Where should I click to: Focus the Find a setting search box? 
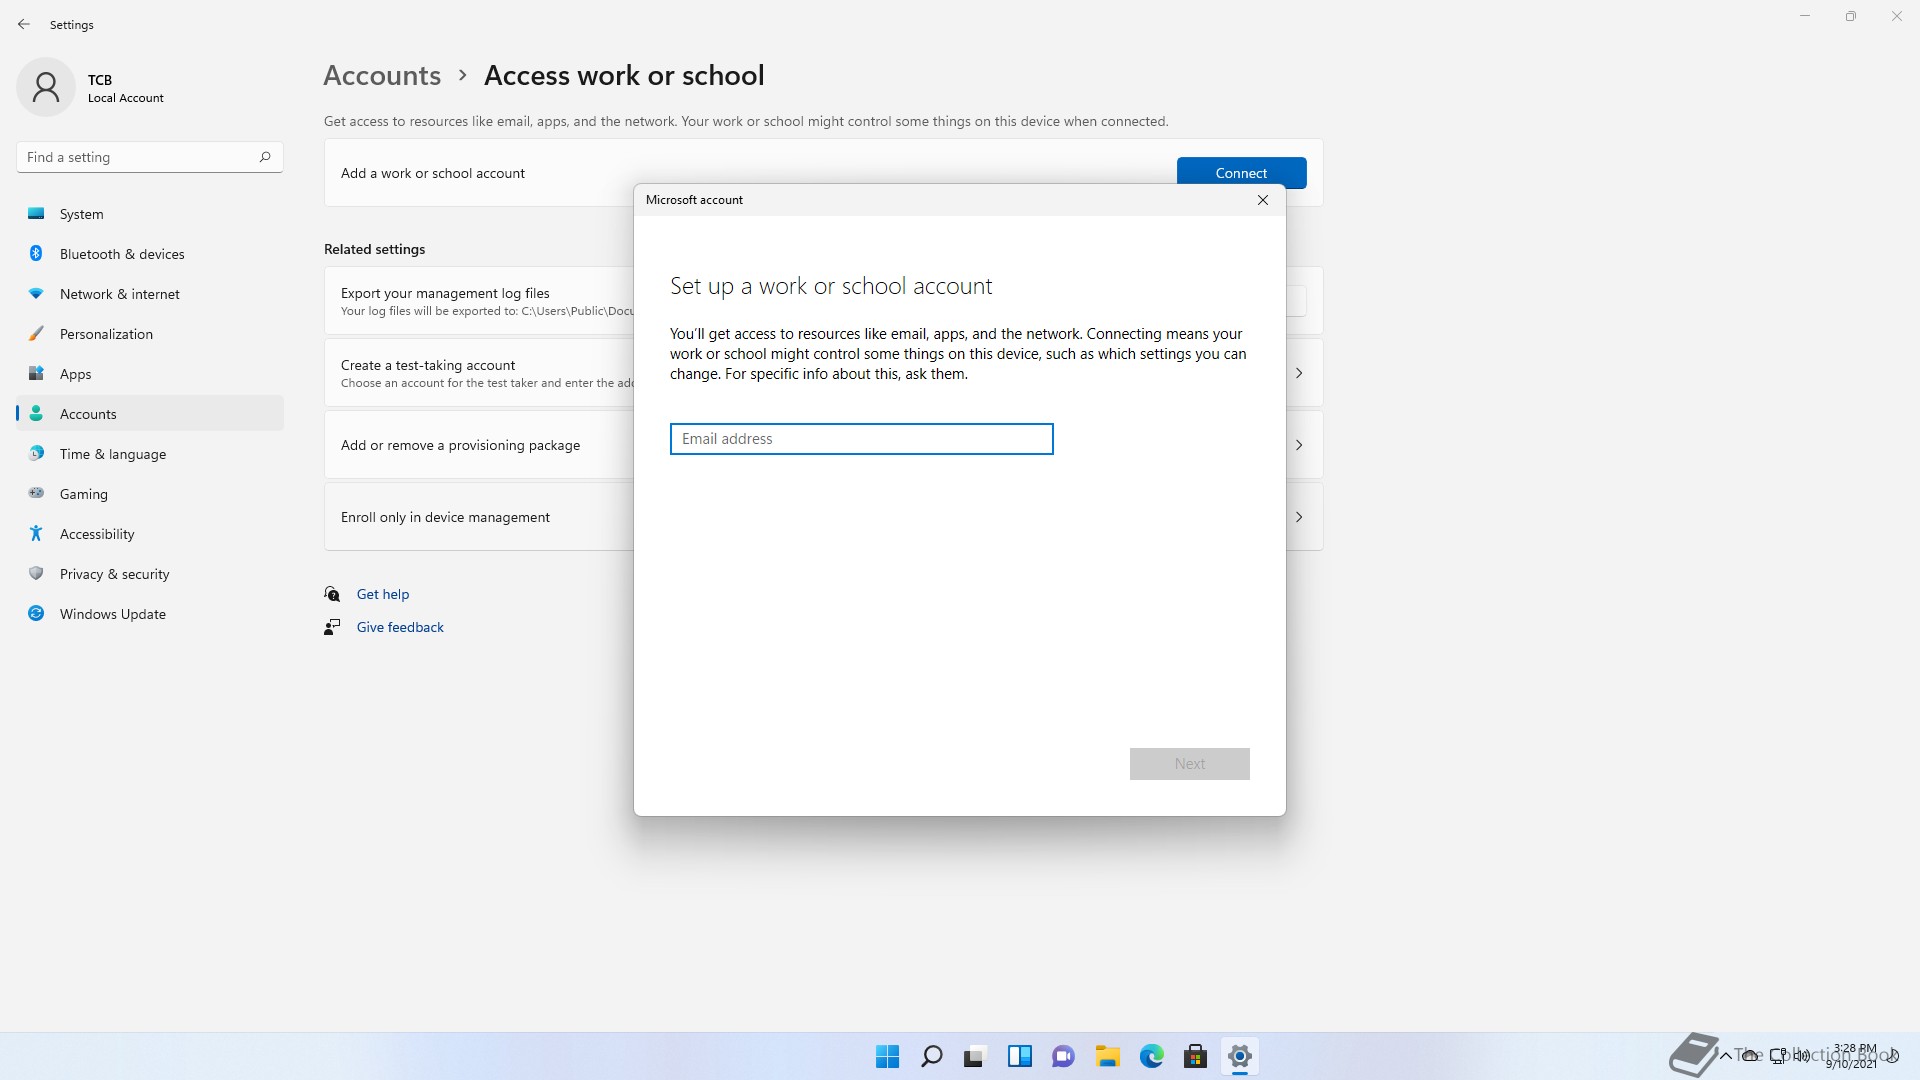point(150,157)
